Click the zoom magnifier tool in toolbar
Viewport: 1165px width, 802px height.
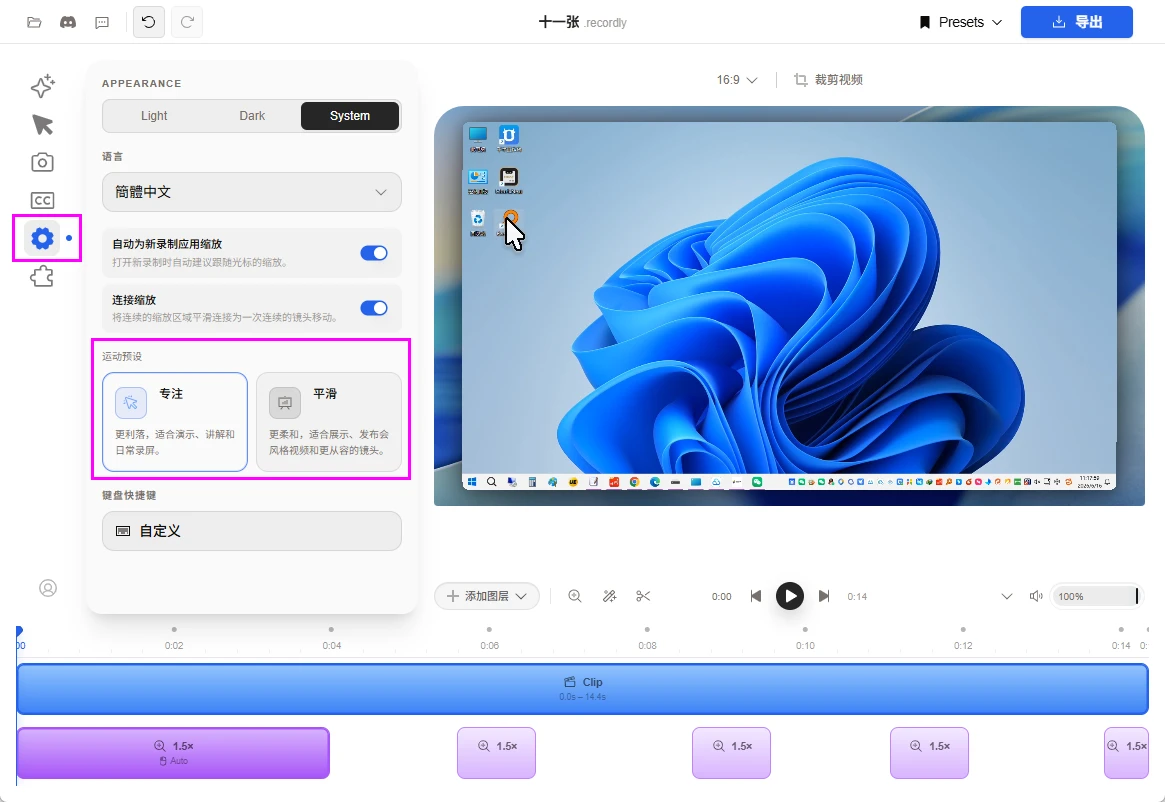[575, 596]
